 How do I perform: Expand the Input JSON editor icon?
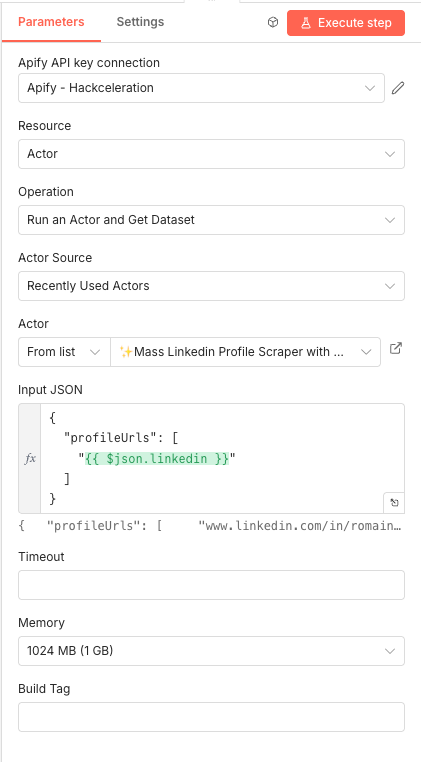394,502
